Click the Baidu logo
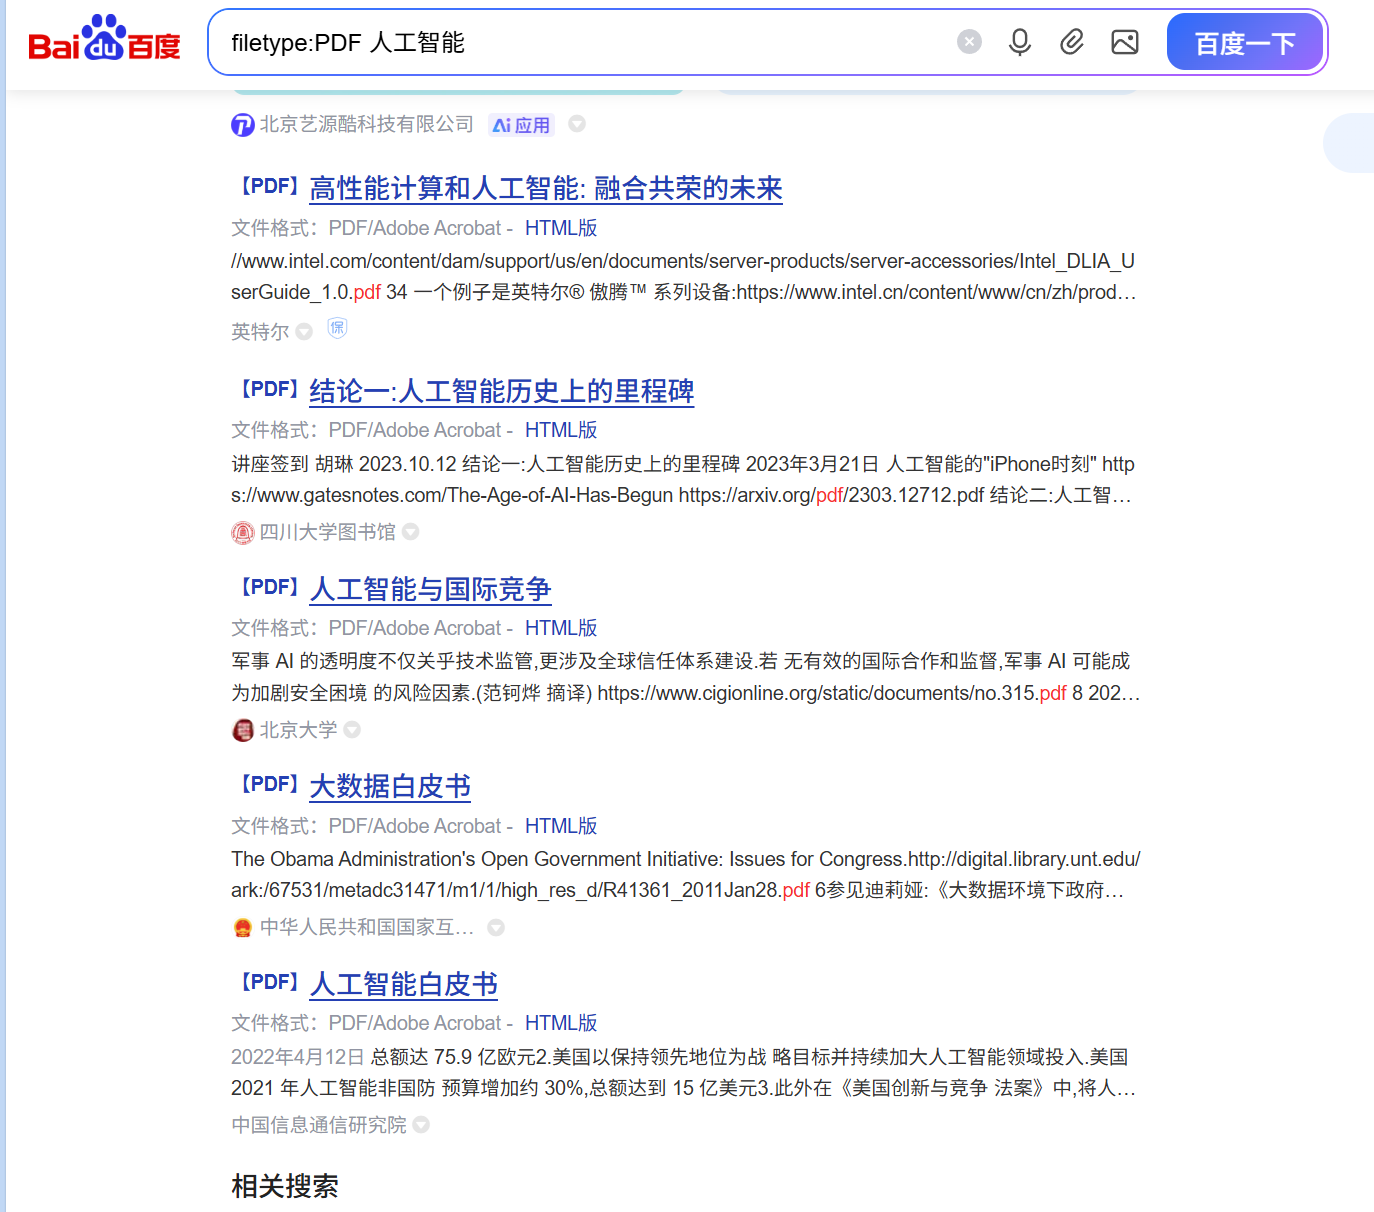This screenshot has height=1212, width=1374. pos(104,42)
